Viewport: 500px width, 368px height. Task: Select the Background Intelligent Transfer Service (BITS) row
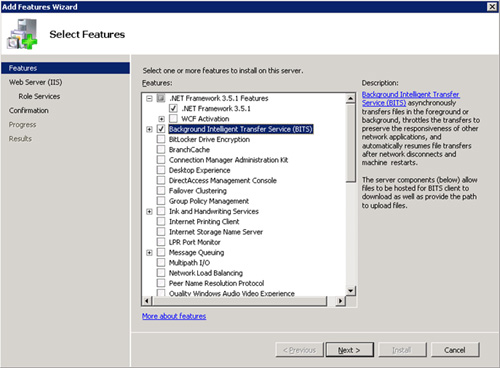click(x=241, y=129)
